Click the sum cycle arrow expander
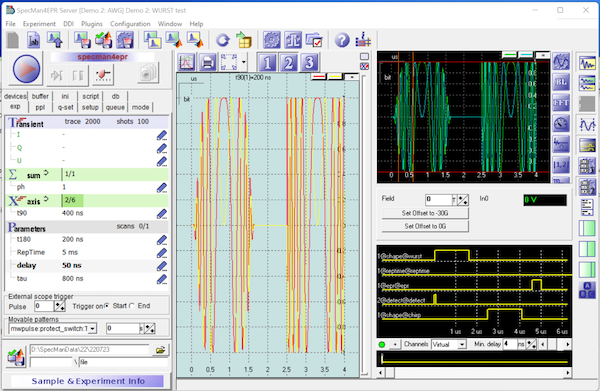 point(46,173)
